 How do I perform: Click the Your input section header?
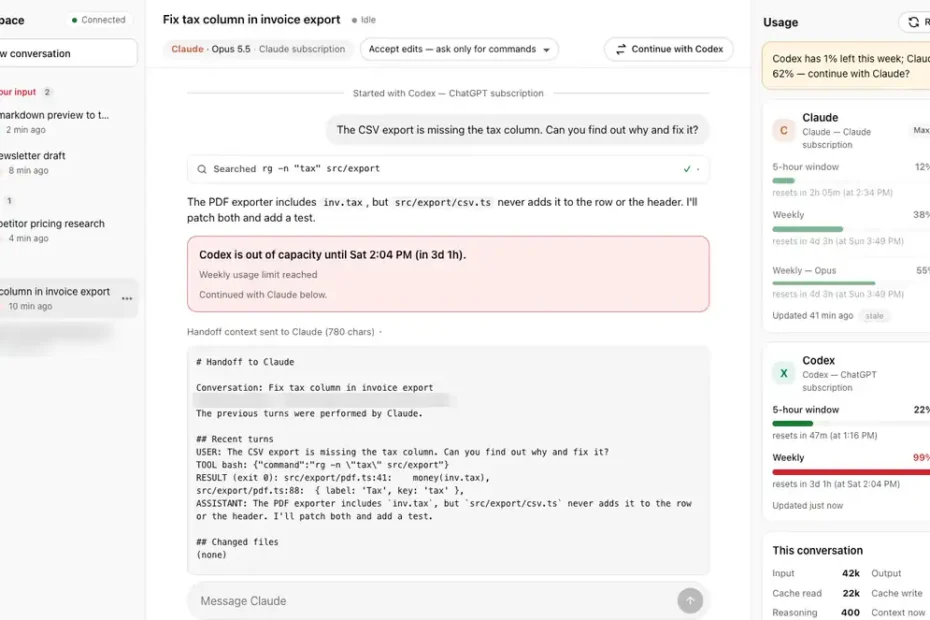tap(18, 92)
